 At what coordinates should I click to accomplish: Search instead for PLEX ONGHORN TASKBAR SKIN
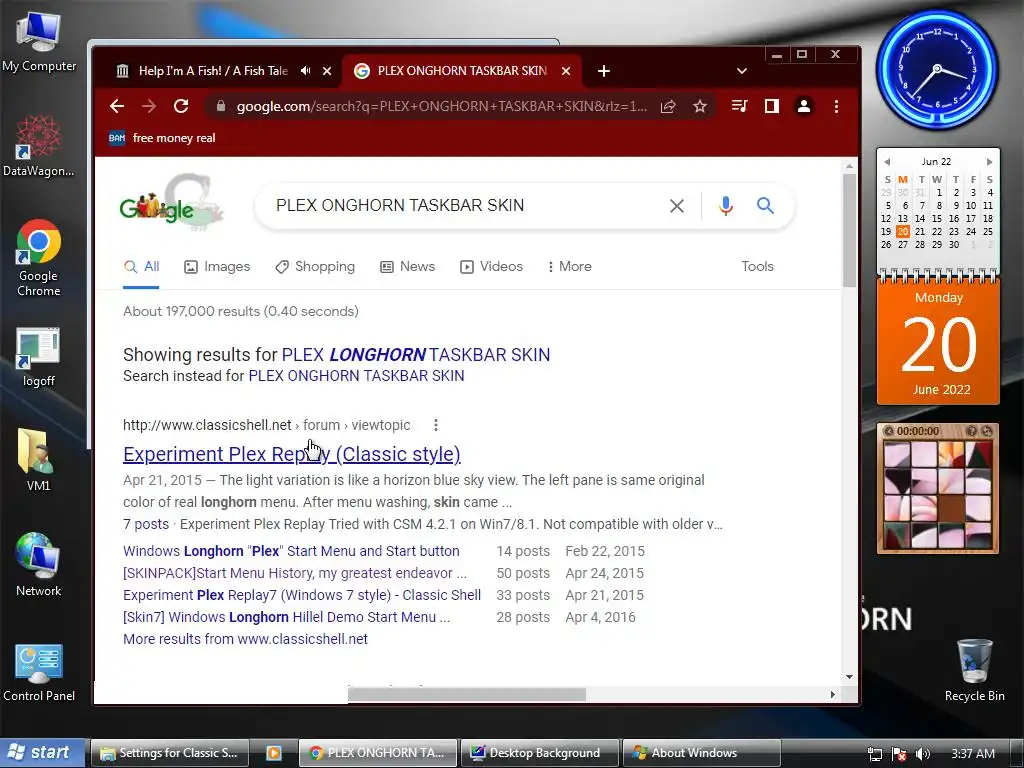[357, 376]
